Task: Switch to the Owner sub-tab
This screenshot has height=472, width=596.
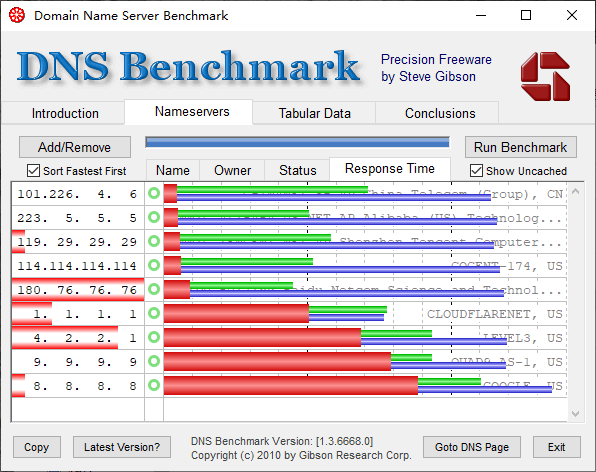Action: [232, 170]
